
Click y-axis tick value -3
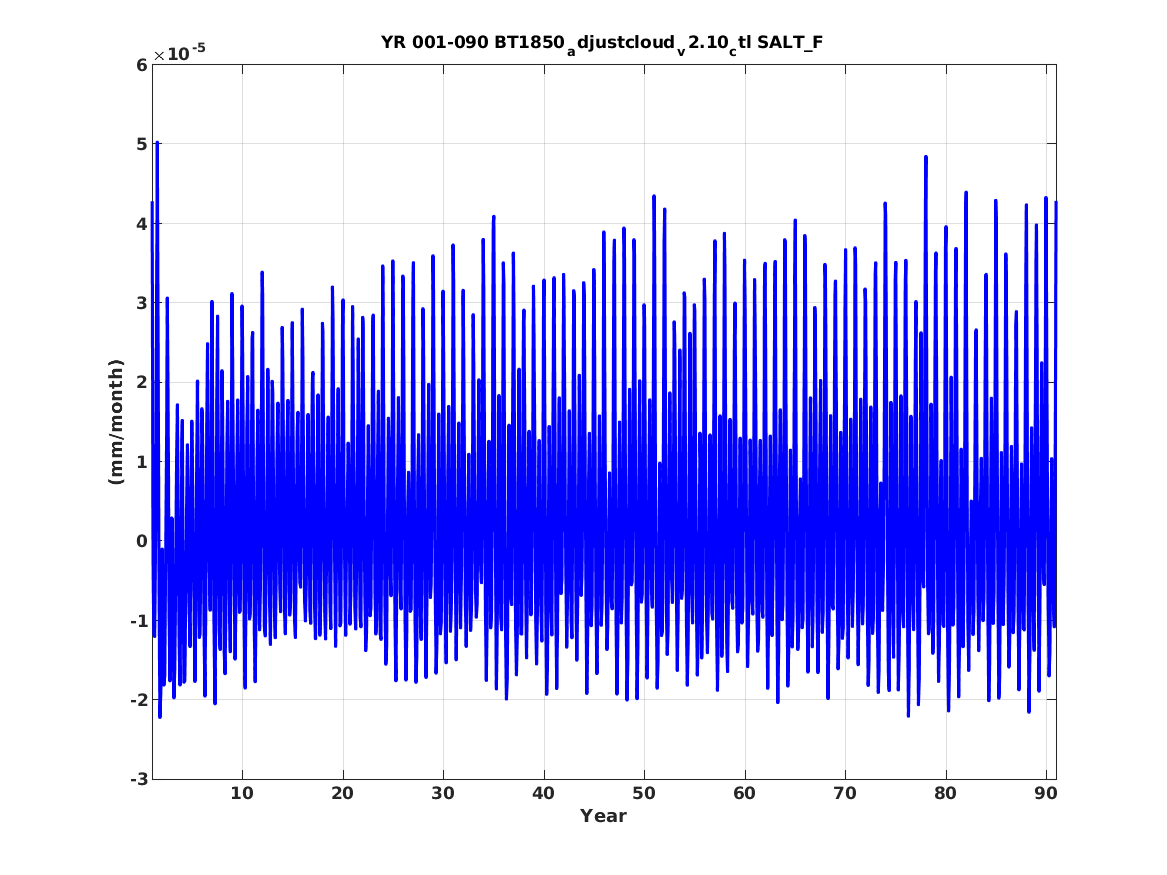pyautogui.click(x=139, y=779)
